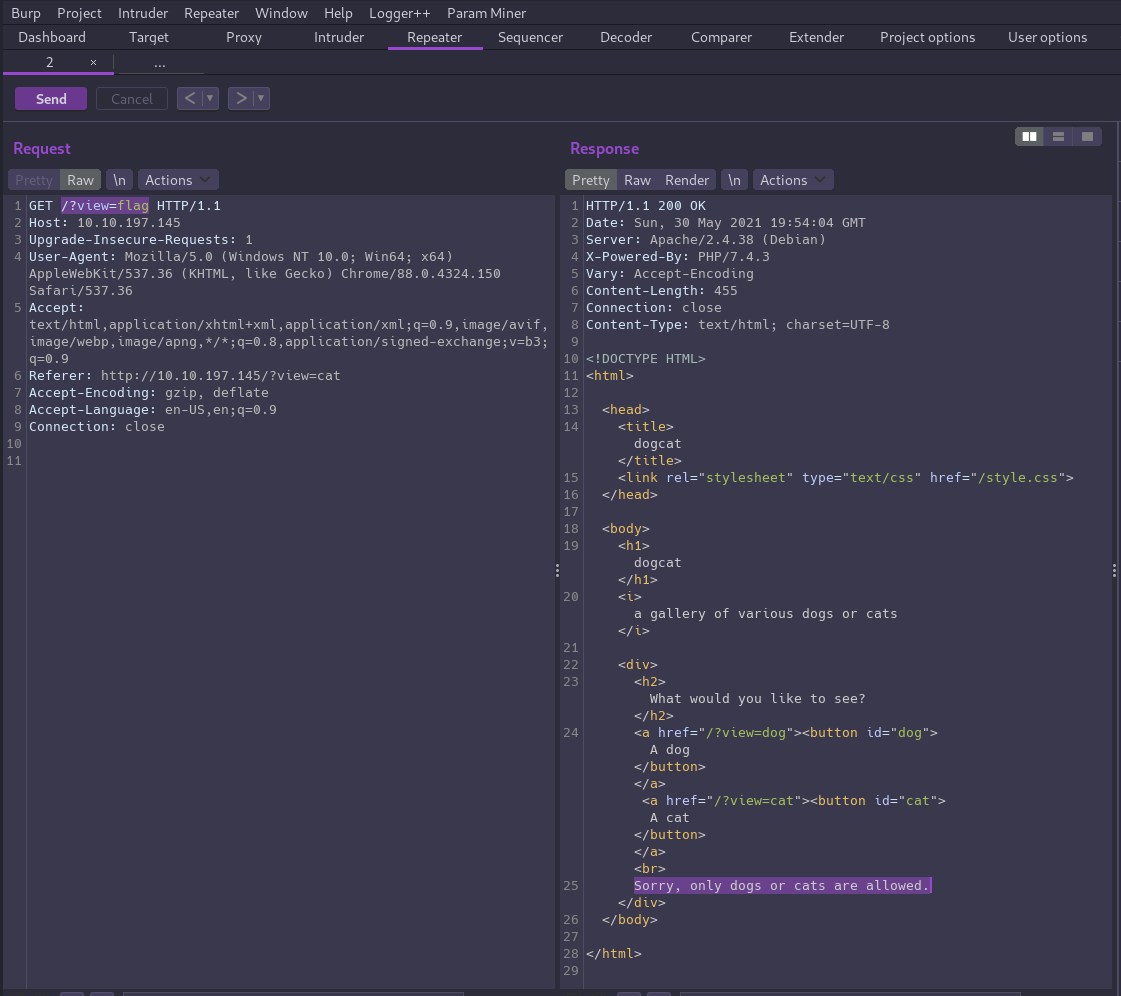Switch Response view to Render
Viewport: 1121px width, 996px height.
pos(686,180)
